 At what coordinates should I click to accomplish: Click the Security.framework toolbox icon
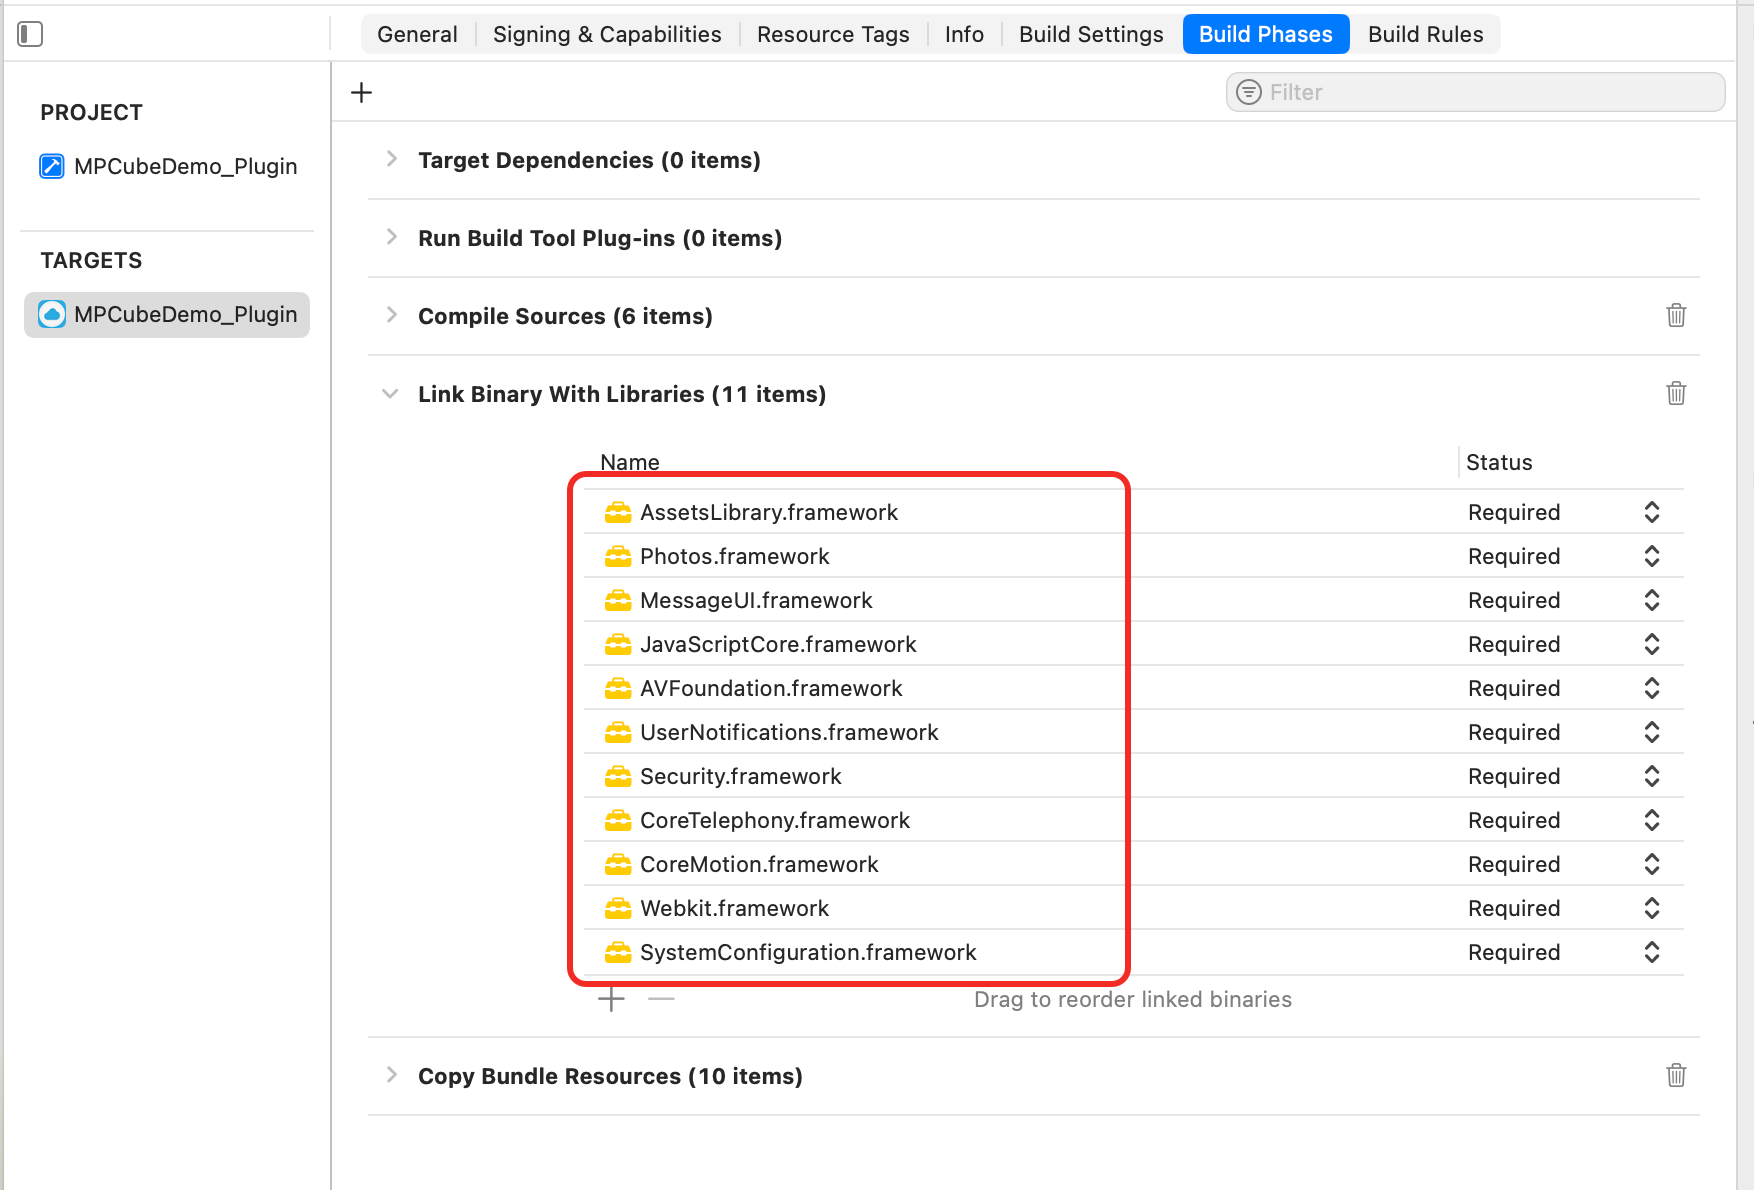[618, 776]
